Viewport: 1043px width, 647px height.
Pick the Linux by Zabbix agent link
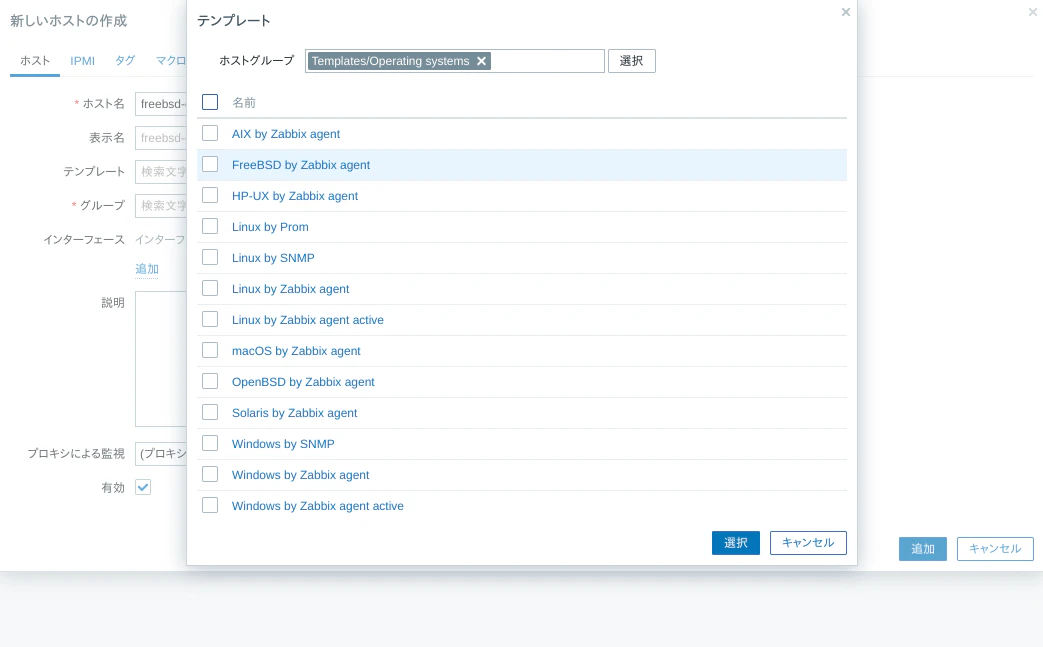pos(291,289)
